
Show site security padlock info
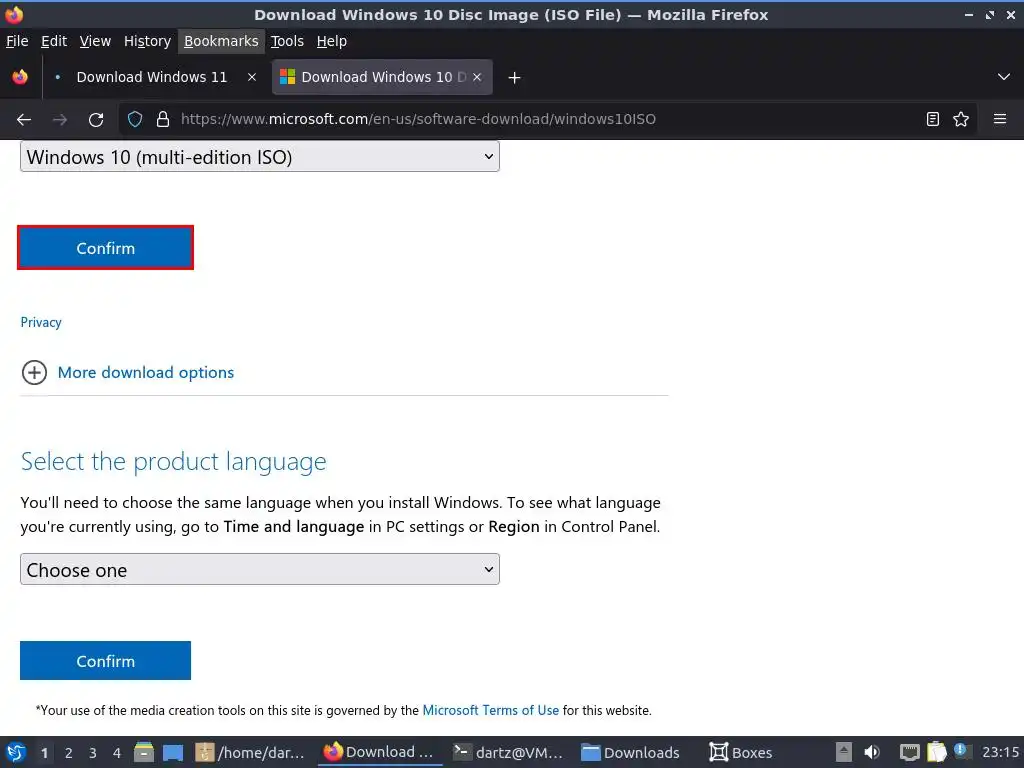tap(163, 120)
